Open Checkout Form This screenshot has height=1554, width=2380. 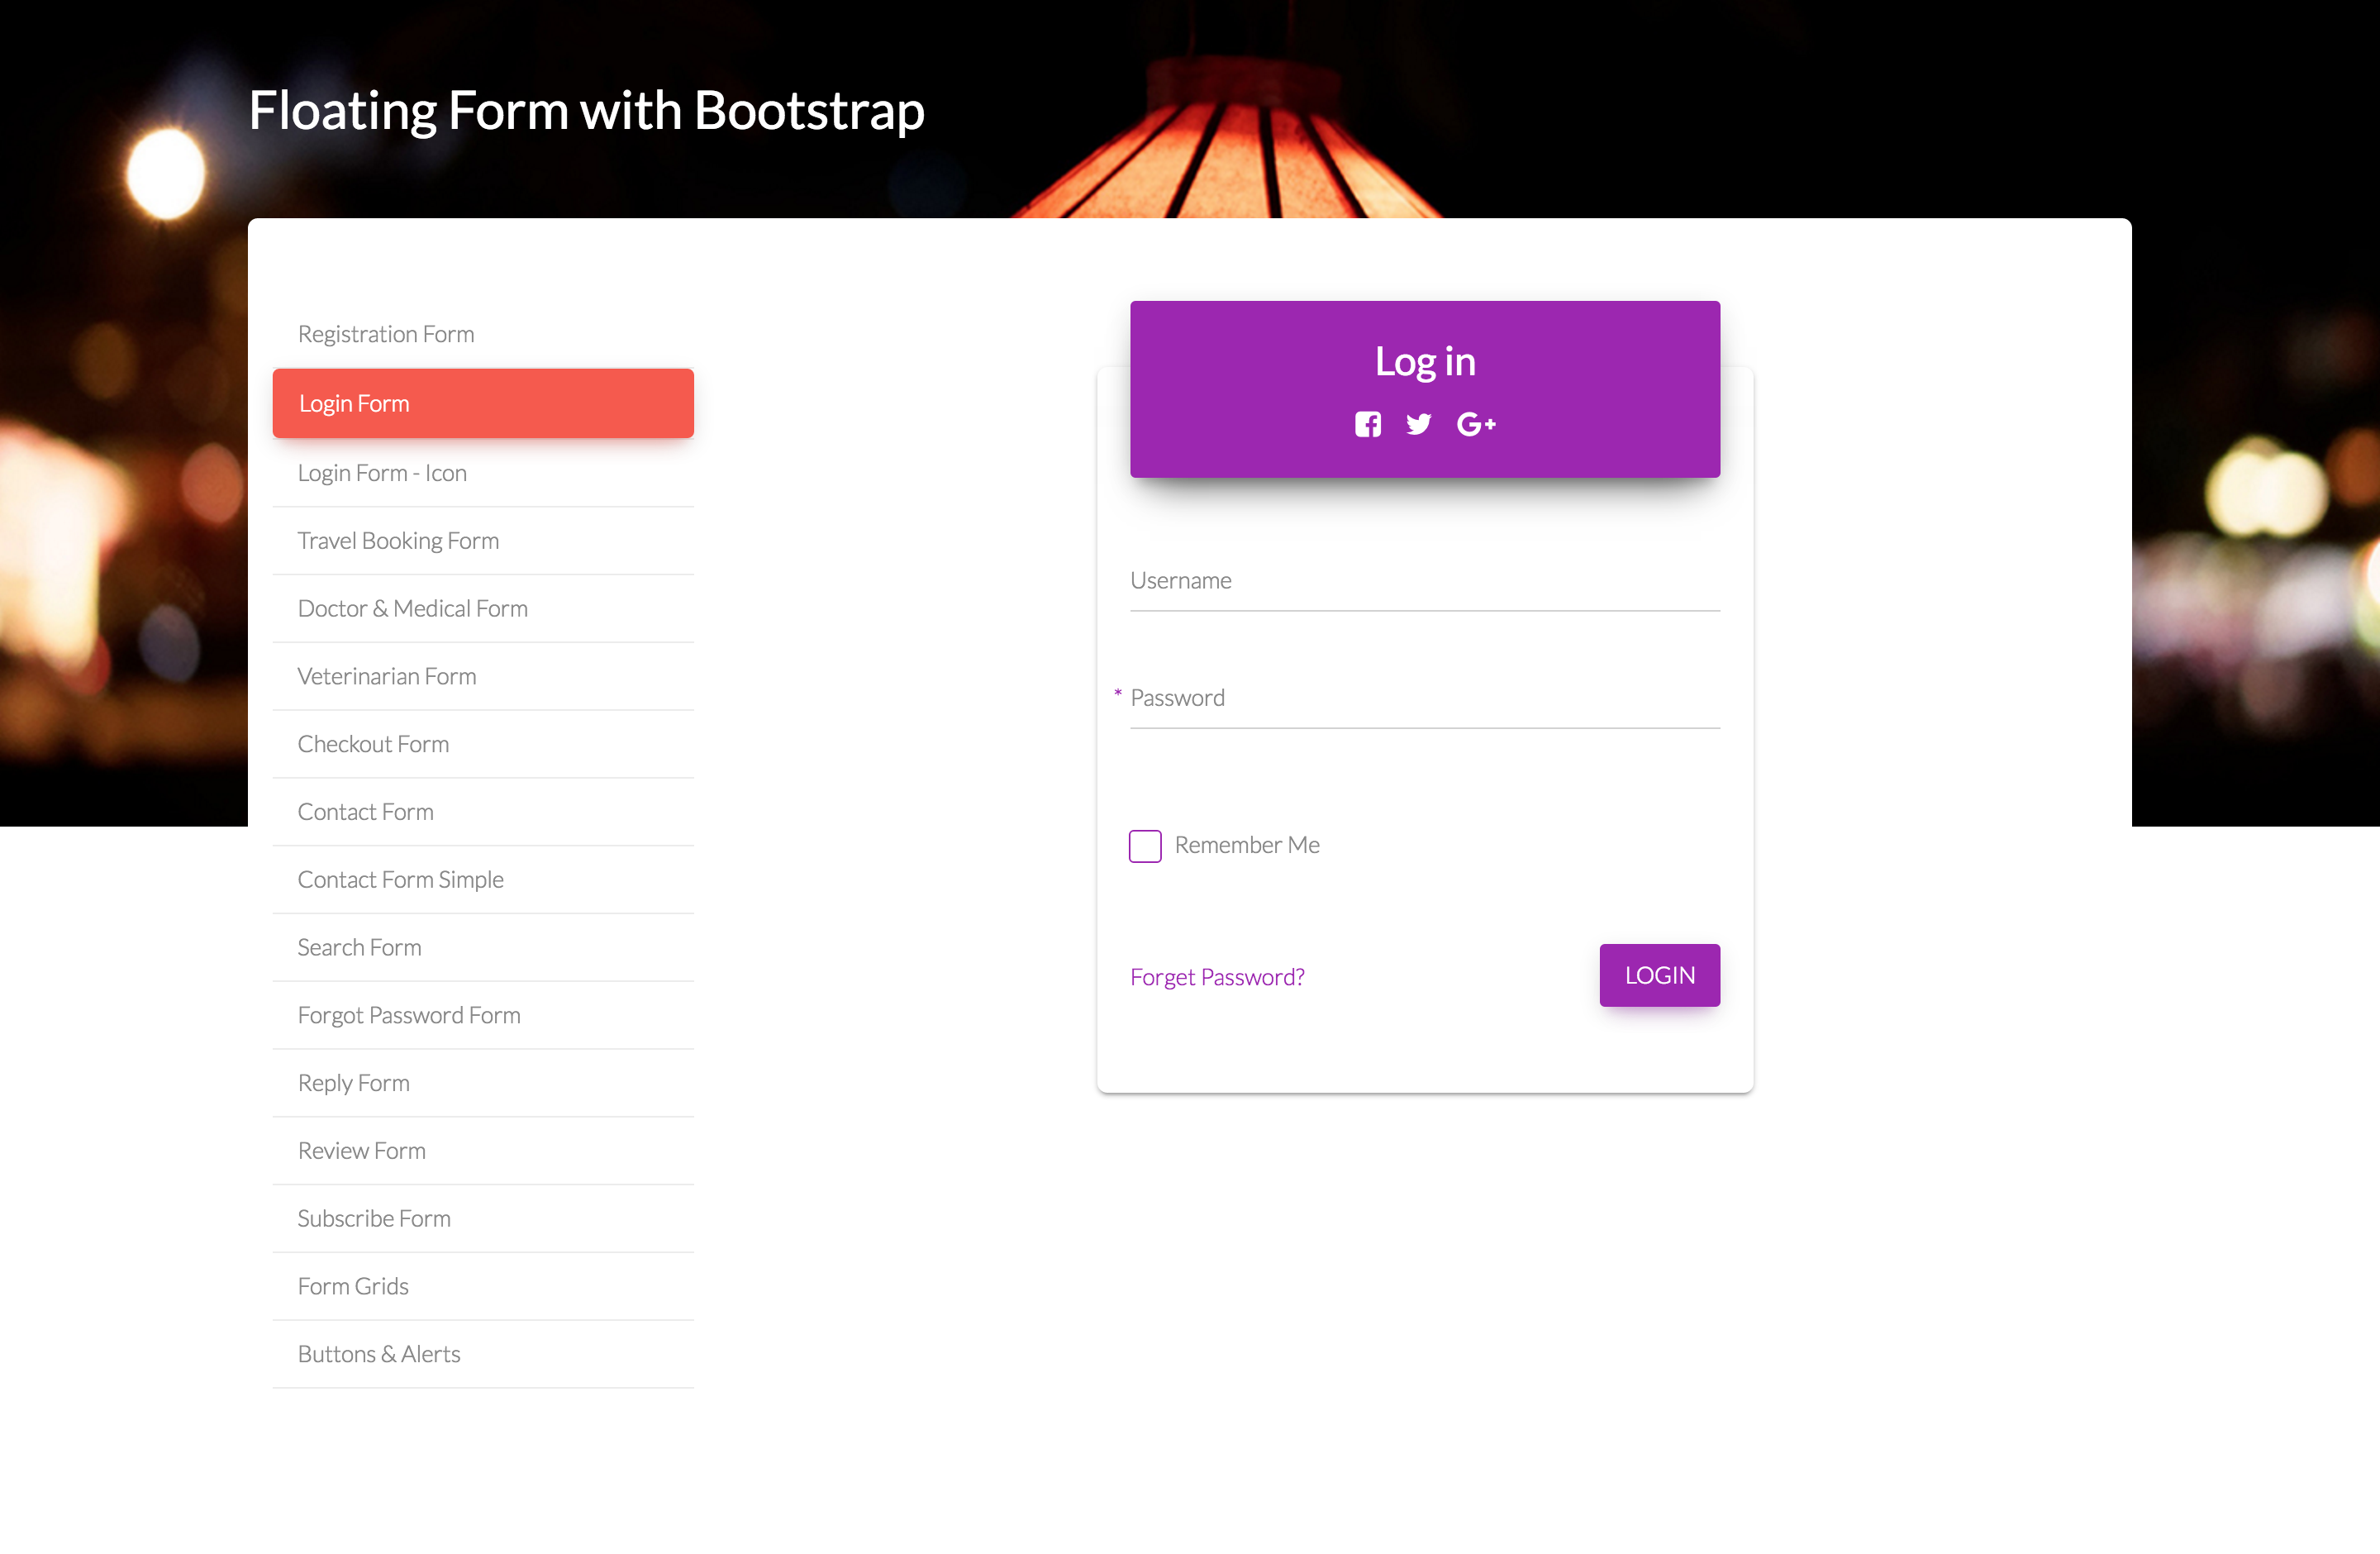pyautogui.click(x=483, y=744)
